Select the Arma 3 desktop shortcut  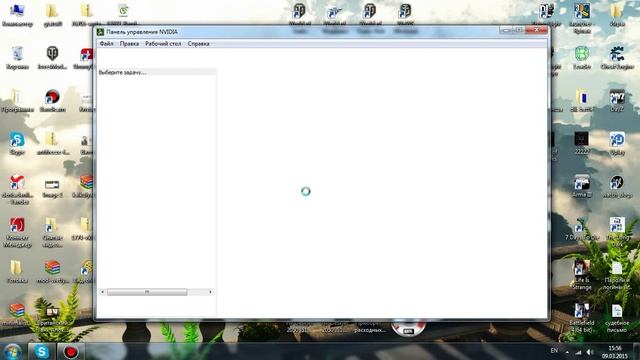click(x=582, y=186)
